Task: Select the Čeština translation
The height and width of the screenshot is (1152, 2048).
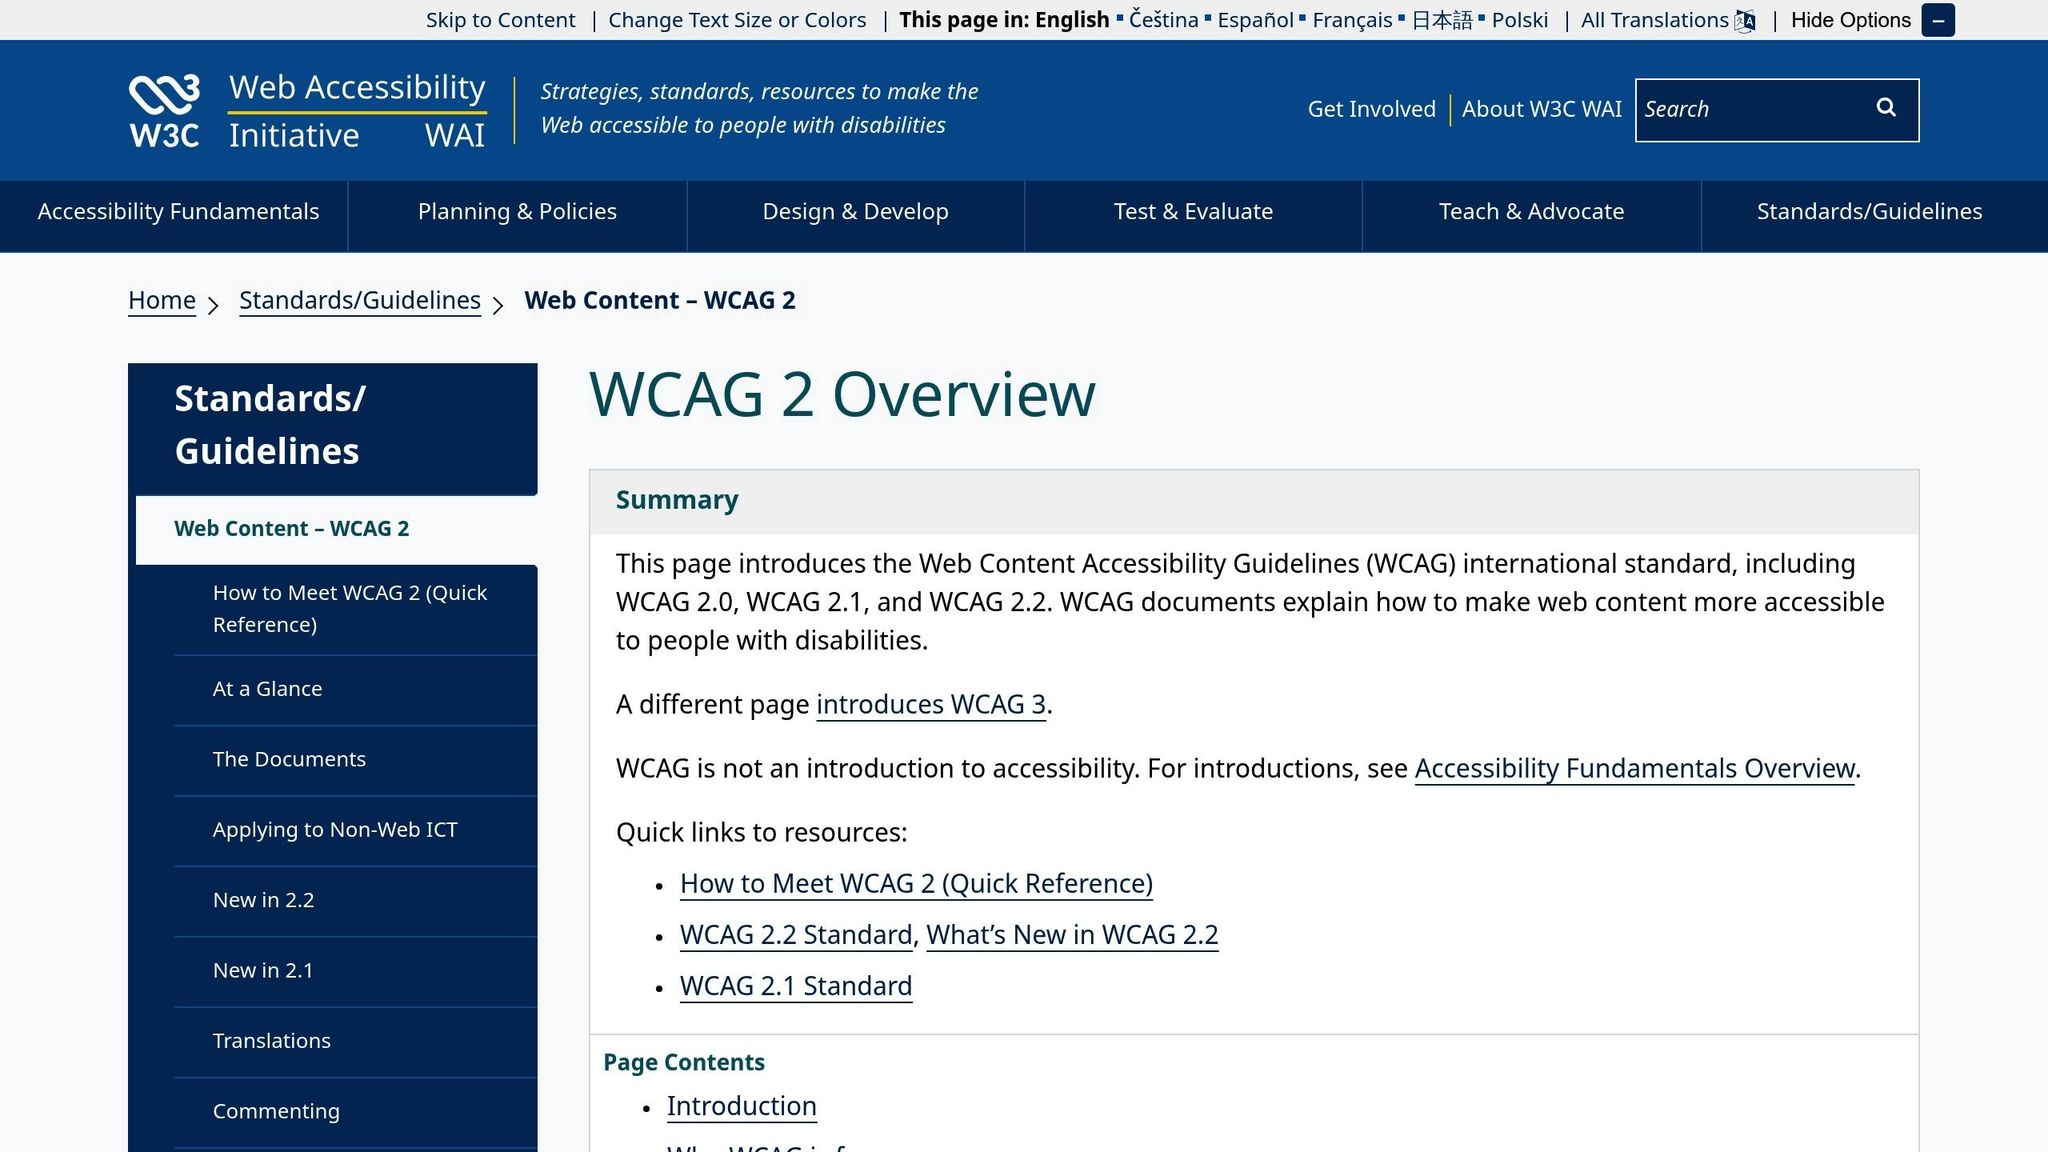Action: coord(1163,20)
